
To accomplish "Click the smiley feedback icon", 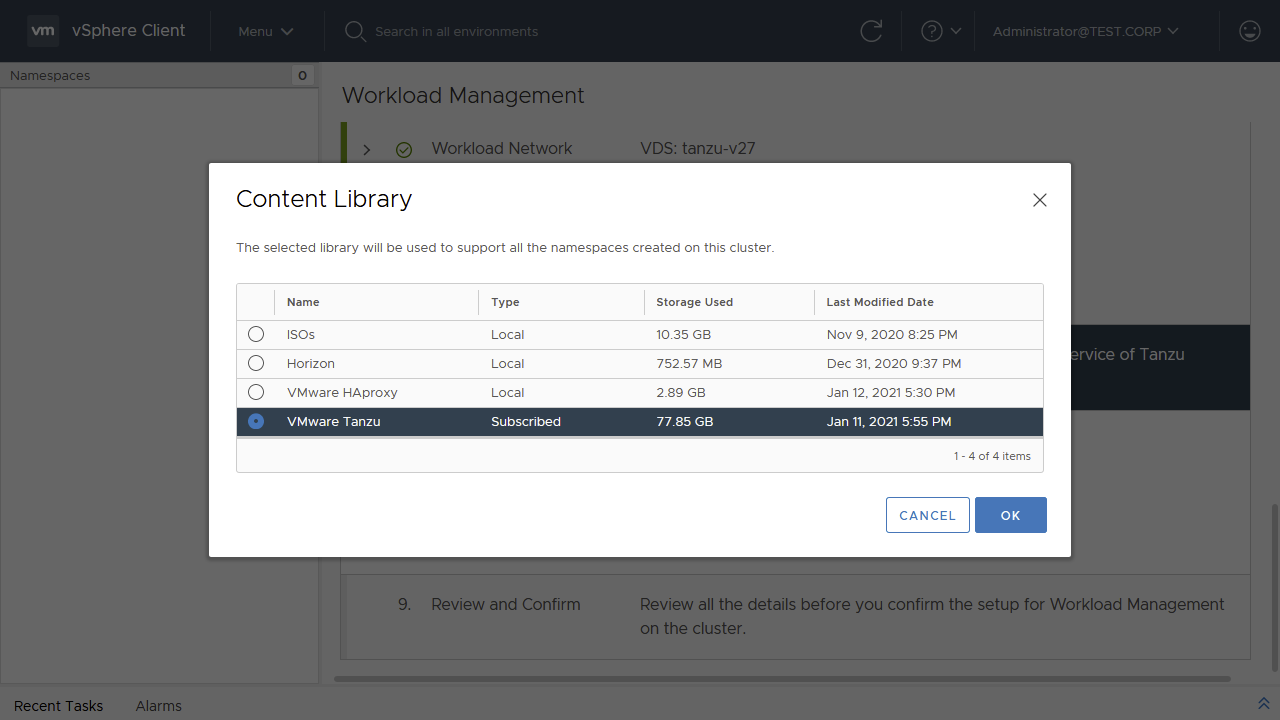I will tap(1249, 31).
